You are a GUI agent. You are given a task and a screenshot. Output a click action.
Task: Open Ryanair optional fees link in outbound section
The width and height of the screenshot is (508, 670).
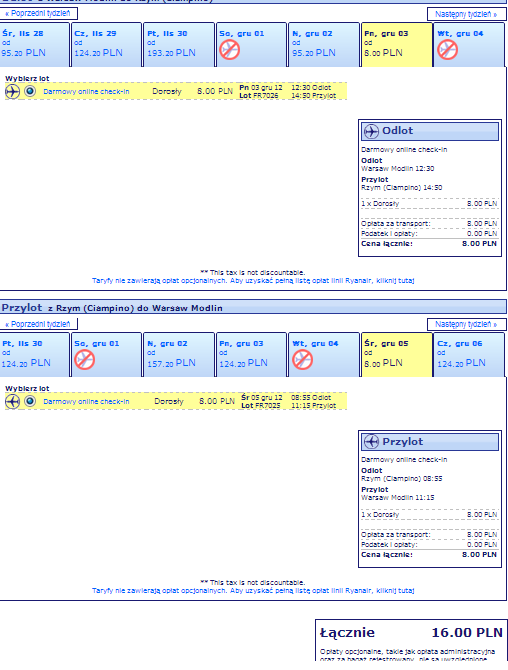253,281
